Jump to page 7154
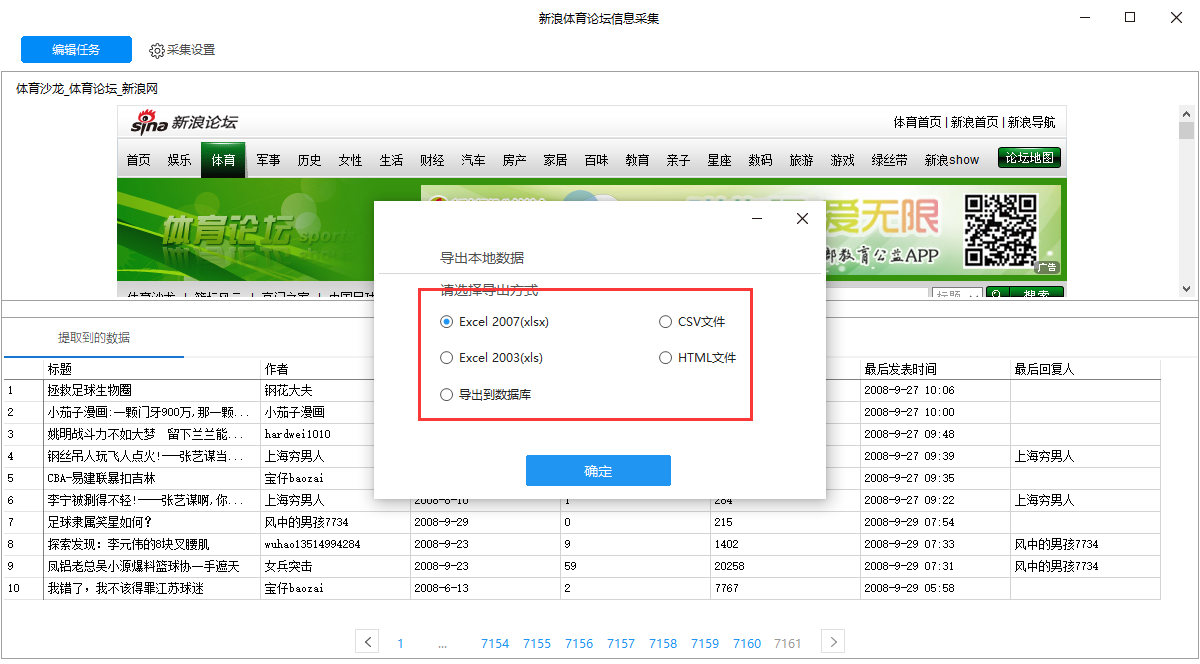Viewport: 1200px width, 664px height. click(x=495, y=643)
